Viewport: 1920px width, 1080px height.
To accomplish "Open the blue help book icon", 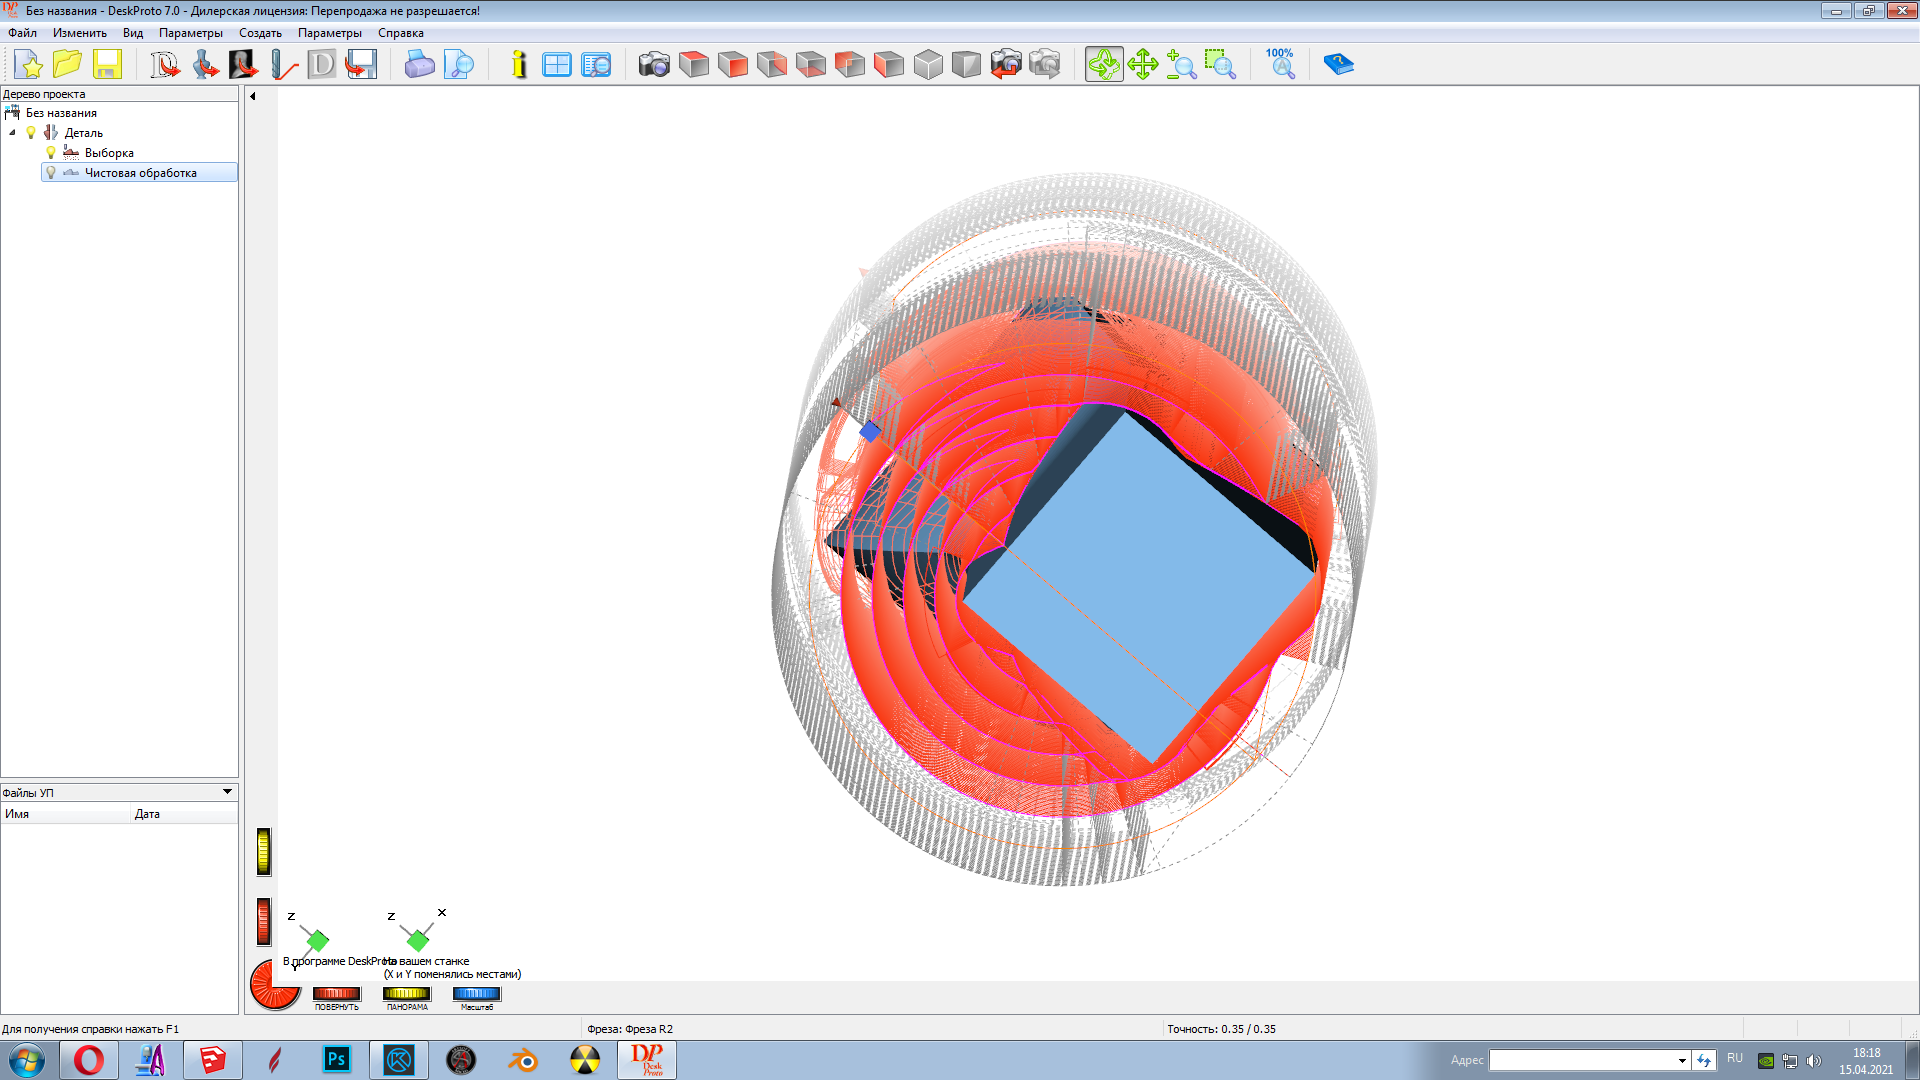I will (x=1338, y=65).
